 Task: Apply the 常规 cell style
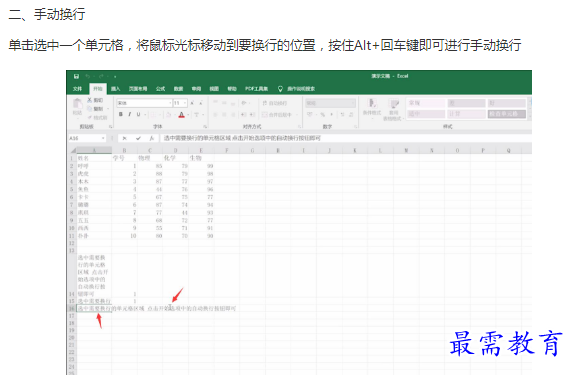click(426, 103)
